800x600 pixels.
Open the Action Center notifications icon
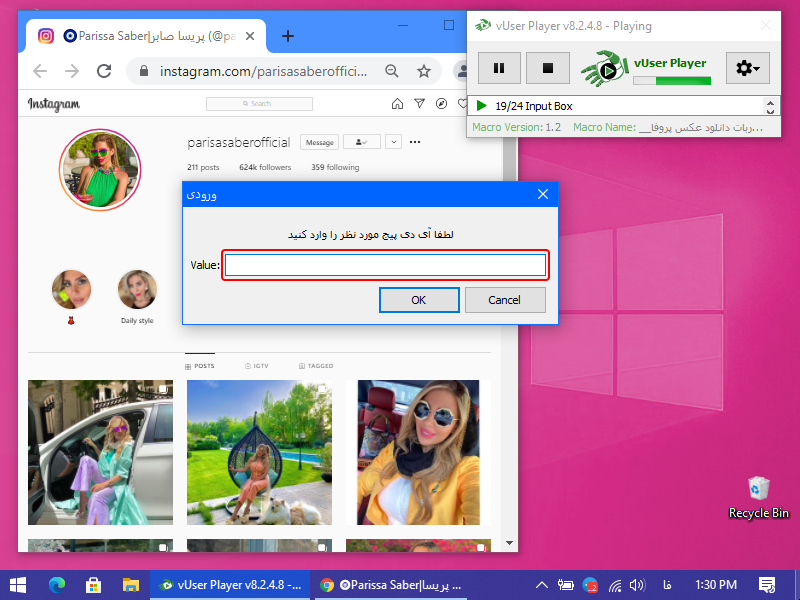tap(767, 585)
